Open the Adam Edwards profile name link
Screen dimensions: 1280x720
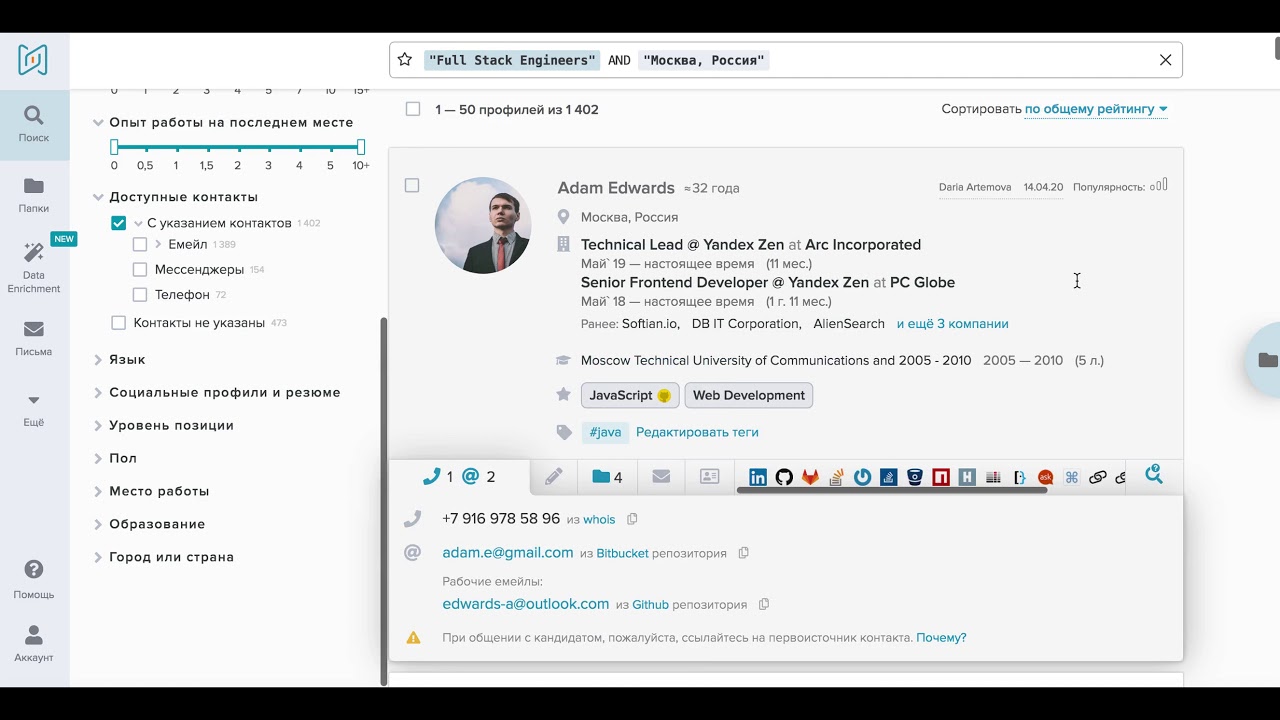pyautogui.click(x=616, y=188)
